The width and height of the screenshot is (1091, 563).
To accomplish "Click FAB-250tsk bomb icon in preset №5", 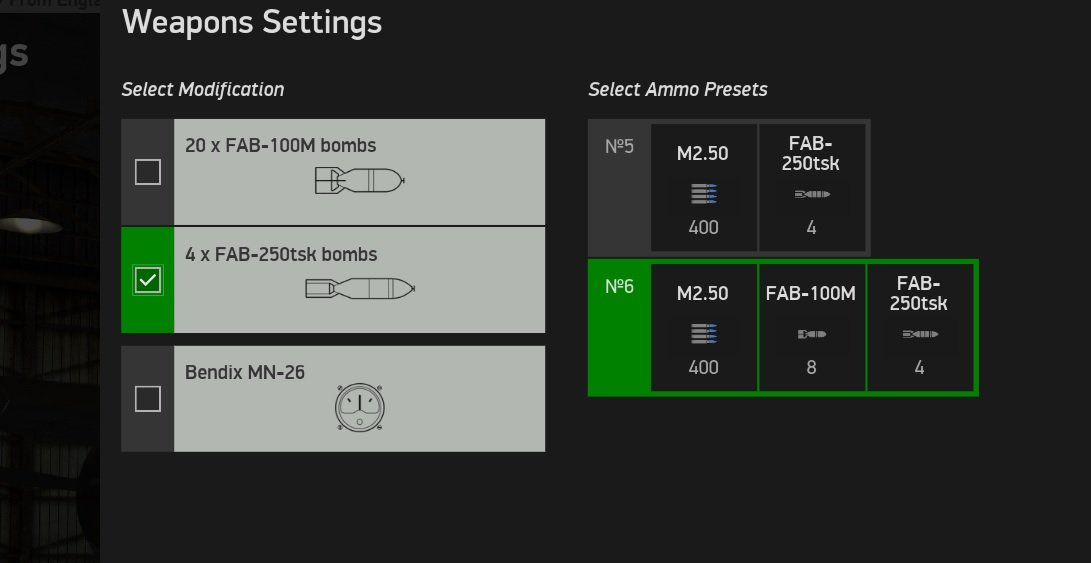I will pos(811,194).
